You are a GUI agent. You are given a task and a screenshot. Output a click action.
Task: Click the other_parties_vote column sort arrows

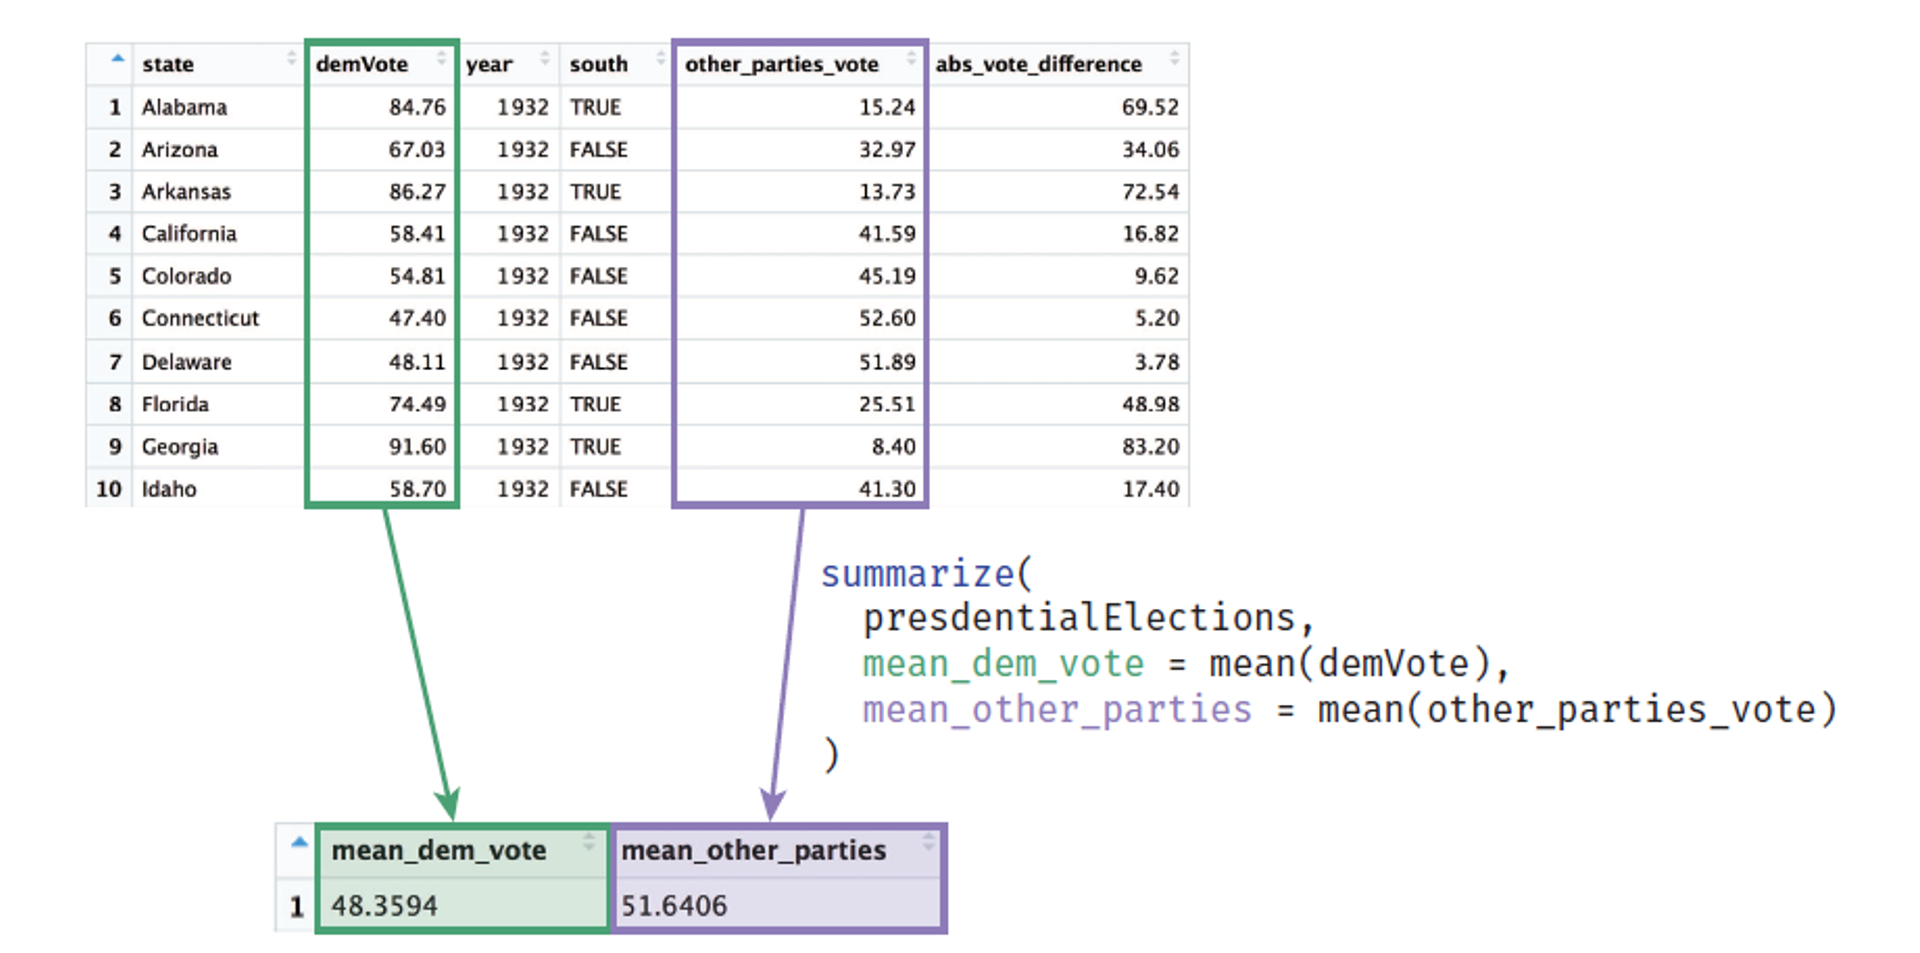tap(911, 59)
